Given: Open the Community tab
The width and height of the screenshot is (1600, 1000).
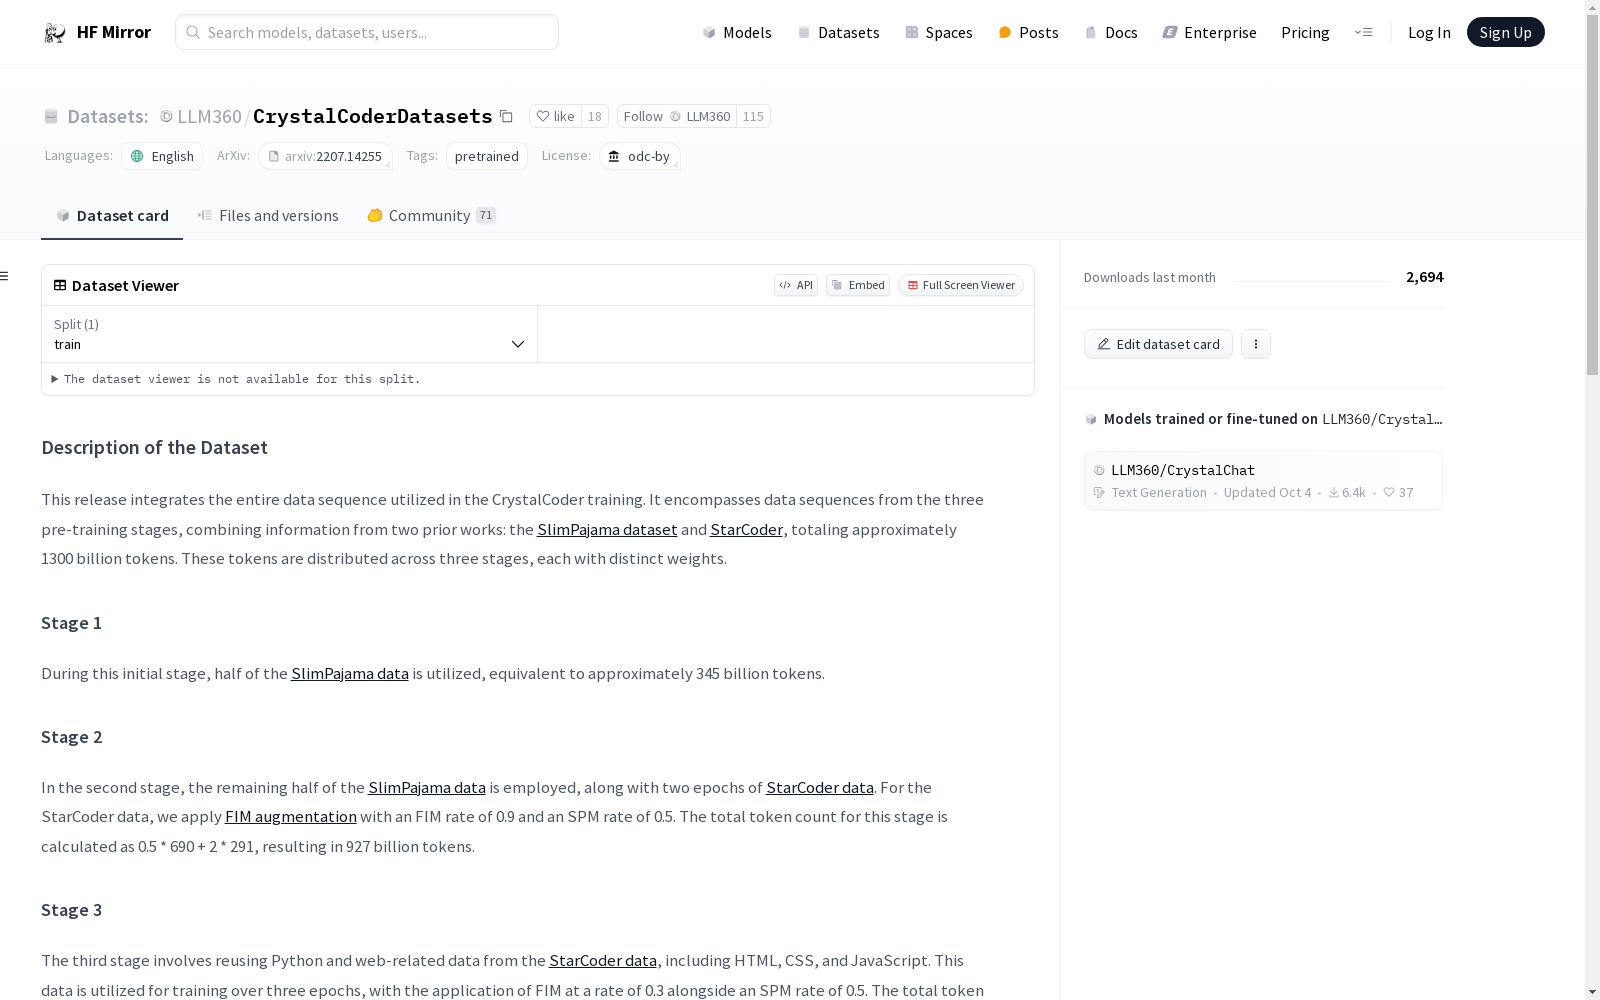Looking at the screenshot, I should pos(432,216).
